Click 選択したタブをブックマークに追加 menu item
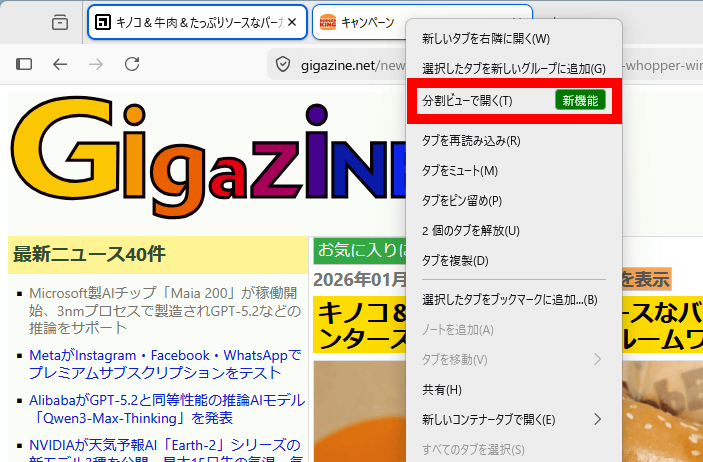 [x=509, y=299]
